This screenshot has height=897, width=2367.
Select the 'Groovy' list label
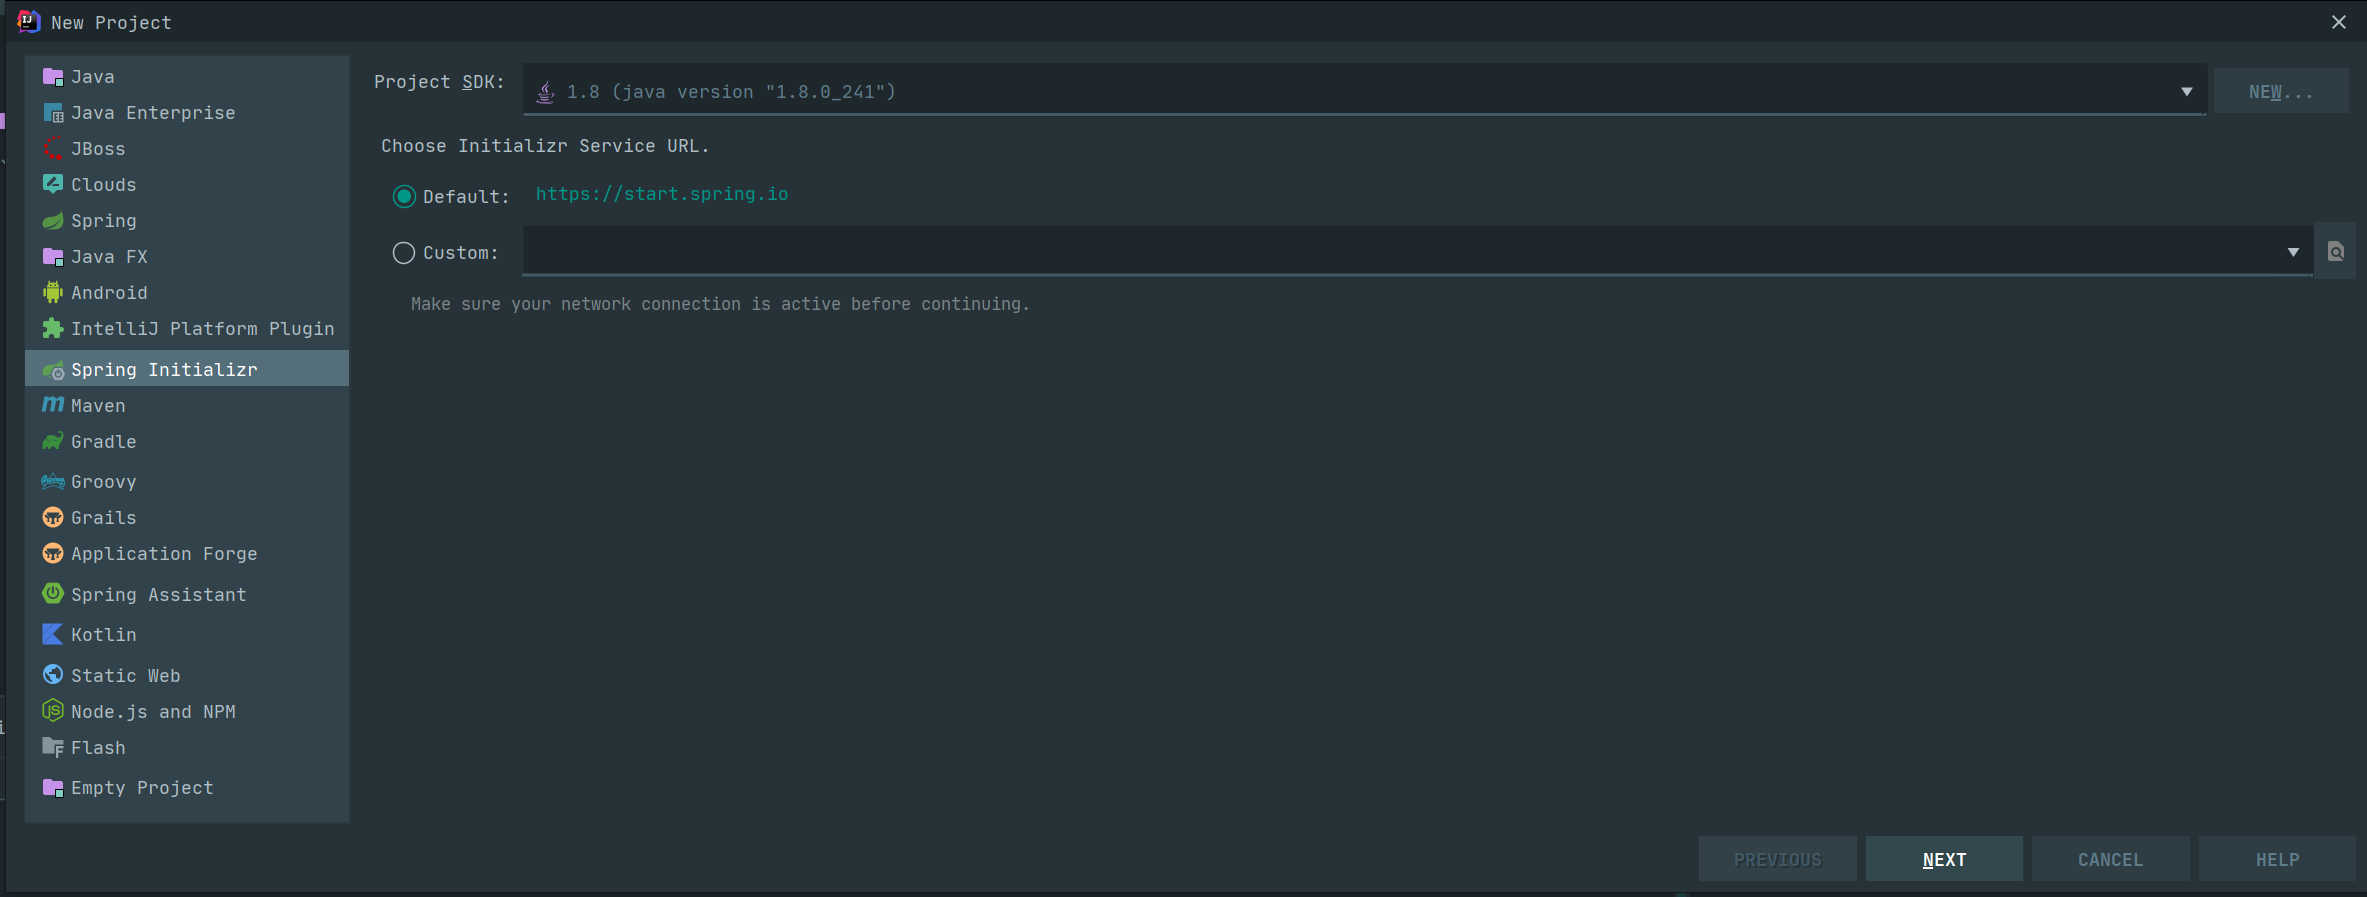click(x=103, y=482)
